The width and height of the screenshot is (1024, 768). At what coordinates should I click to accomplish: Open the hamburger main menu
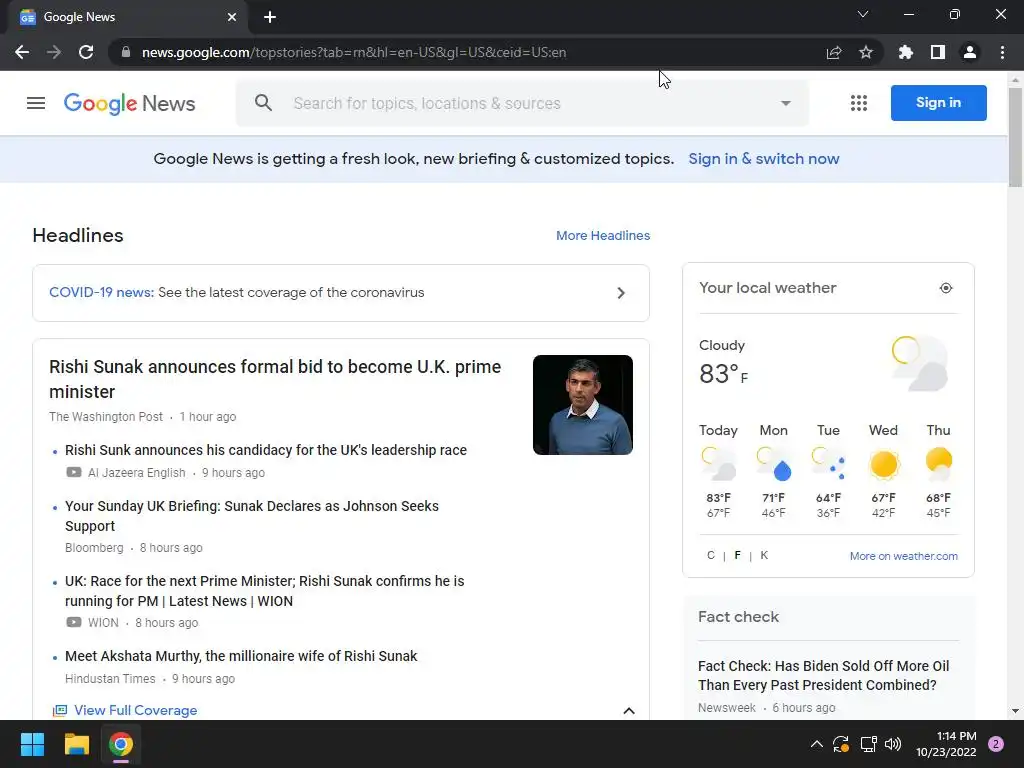click(x=36, y=103)
